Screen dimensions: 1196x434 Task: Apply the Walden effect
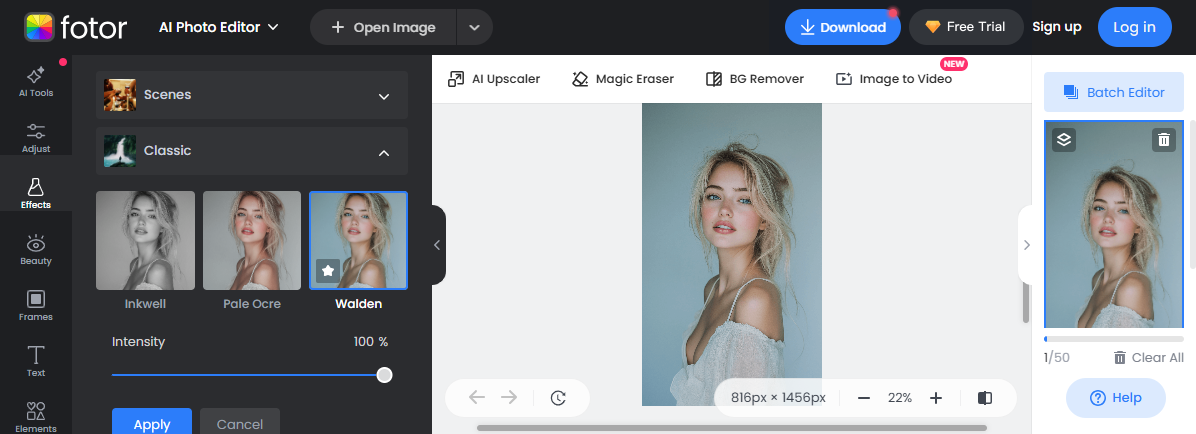pos(152,422)
